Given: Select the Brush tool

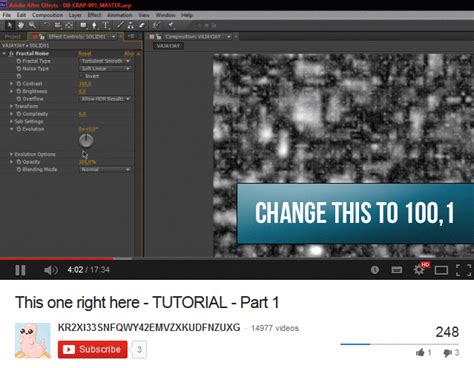Looking at the screenshot, I should tap(120, 25).
